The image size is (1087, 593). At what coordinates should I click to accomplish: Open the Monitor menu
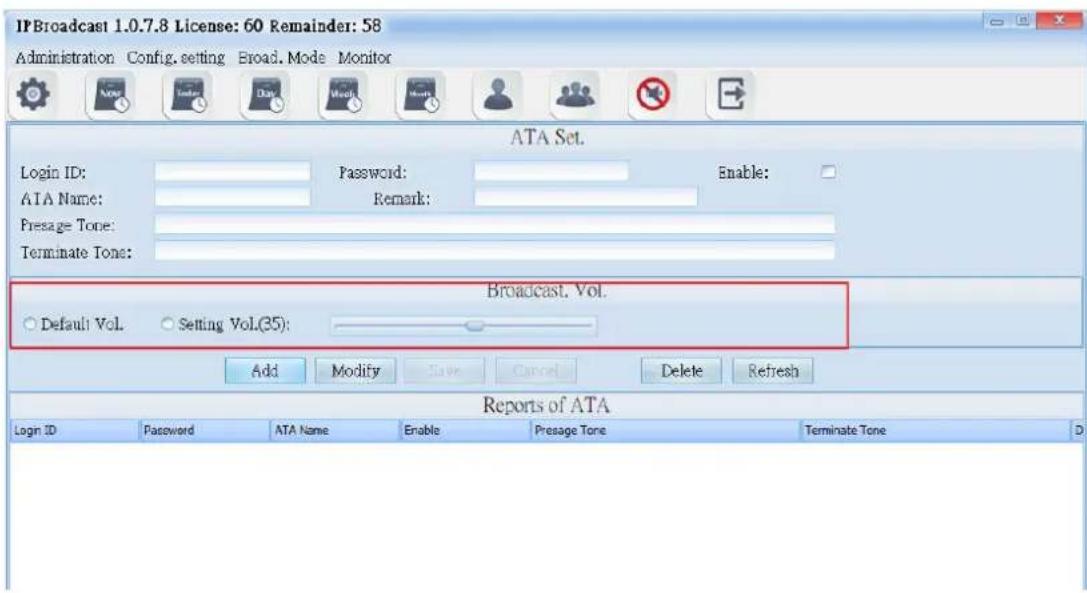365,58
